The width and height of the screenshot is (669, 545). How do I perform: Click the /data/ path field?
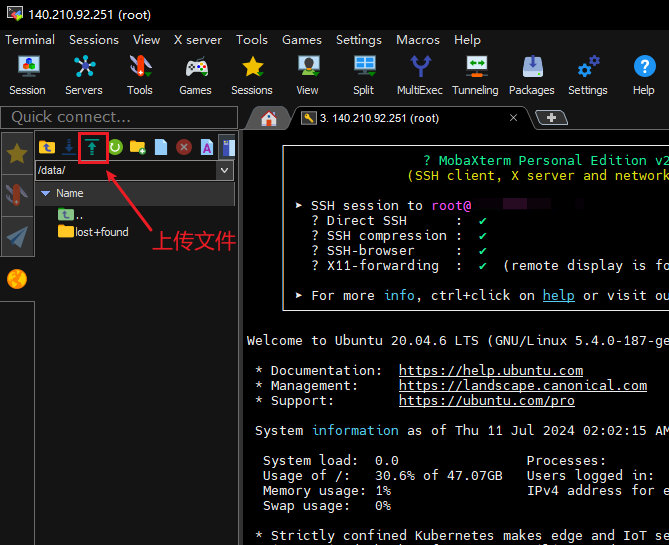126,170
